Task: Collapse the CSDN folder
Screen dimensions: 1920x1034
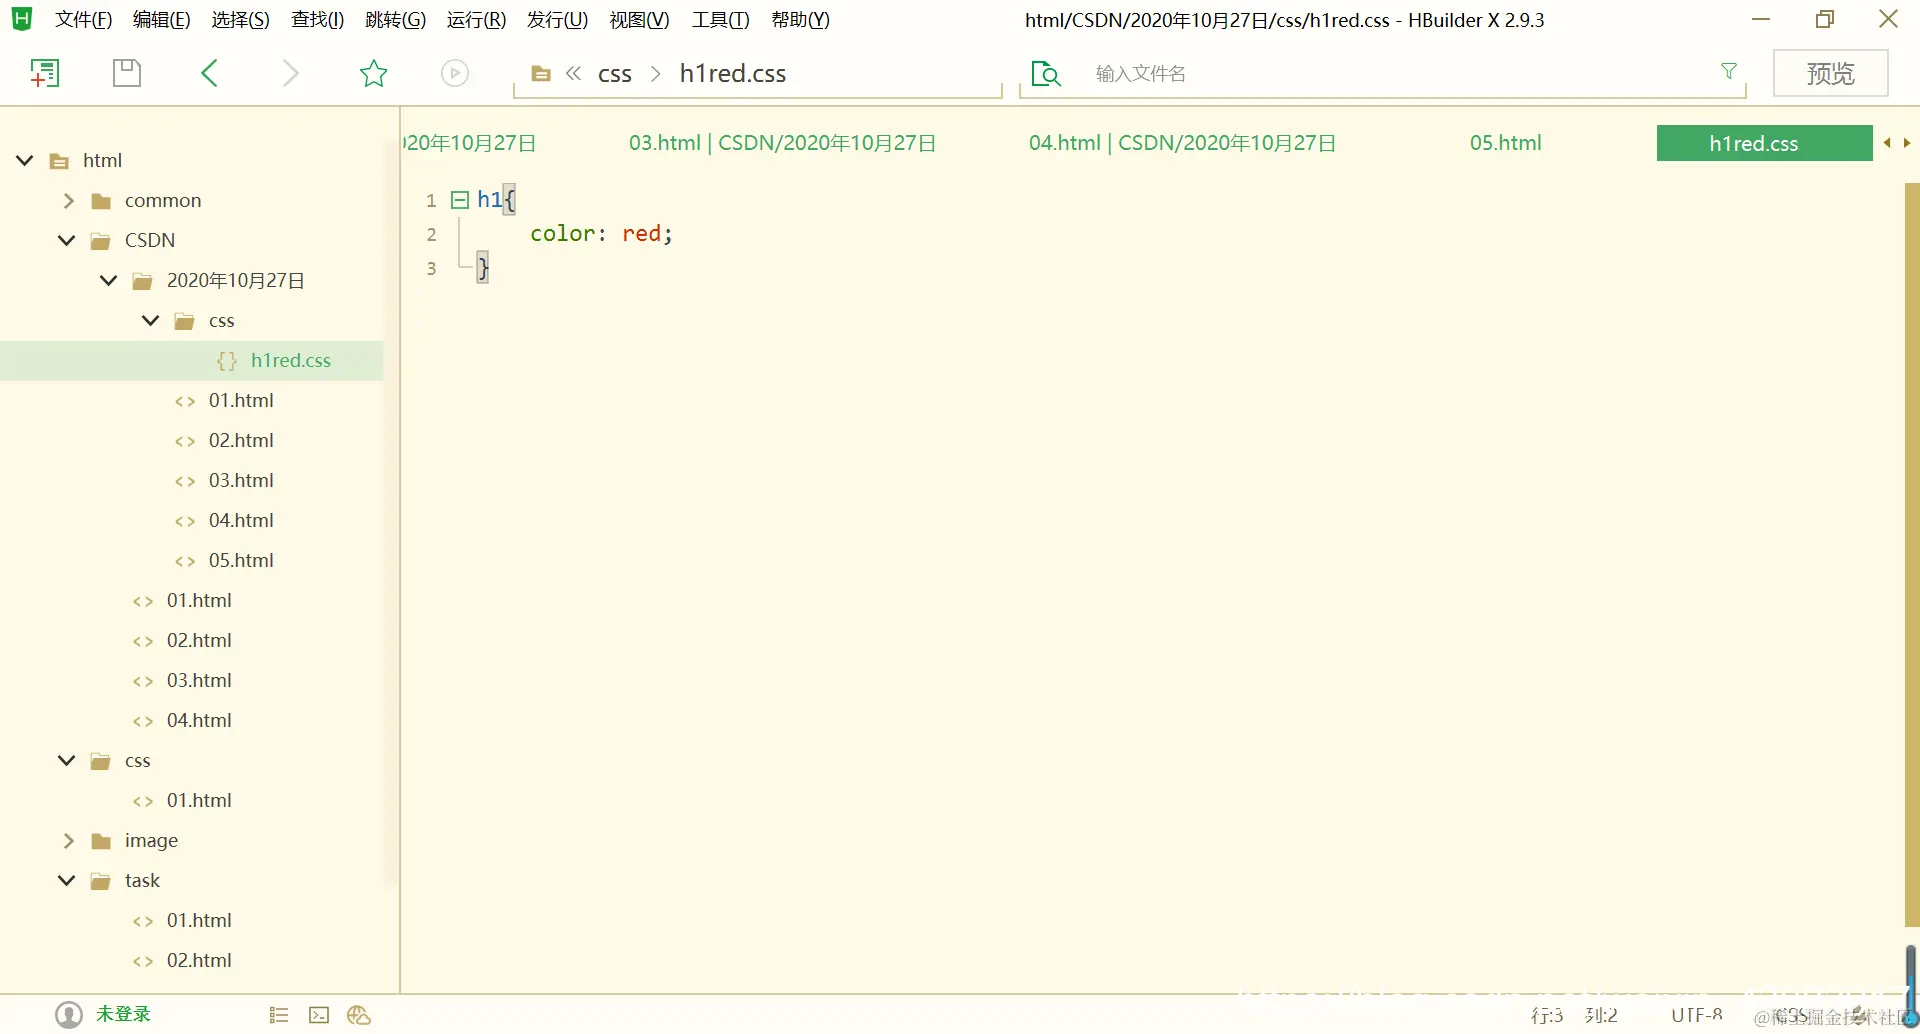Action: click(x=67, y=240)
